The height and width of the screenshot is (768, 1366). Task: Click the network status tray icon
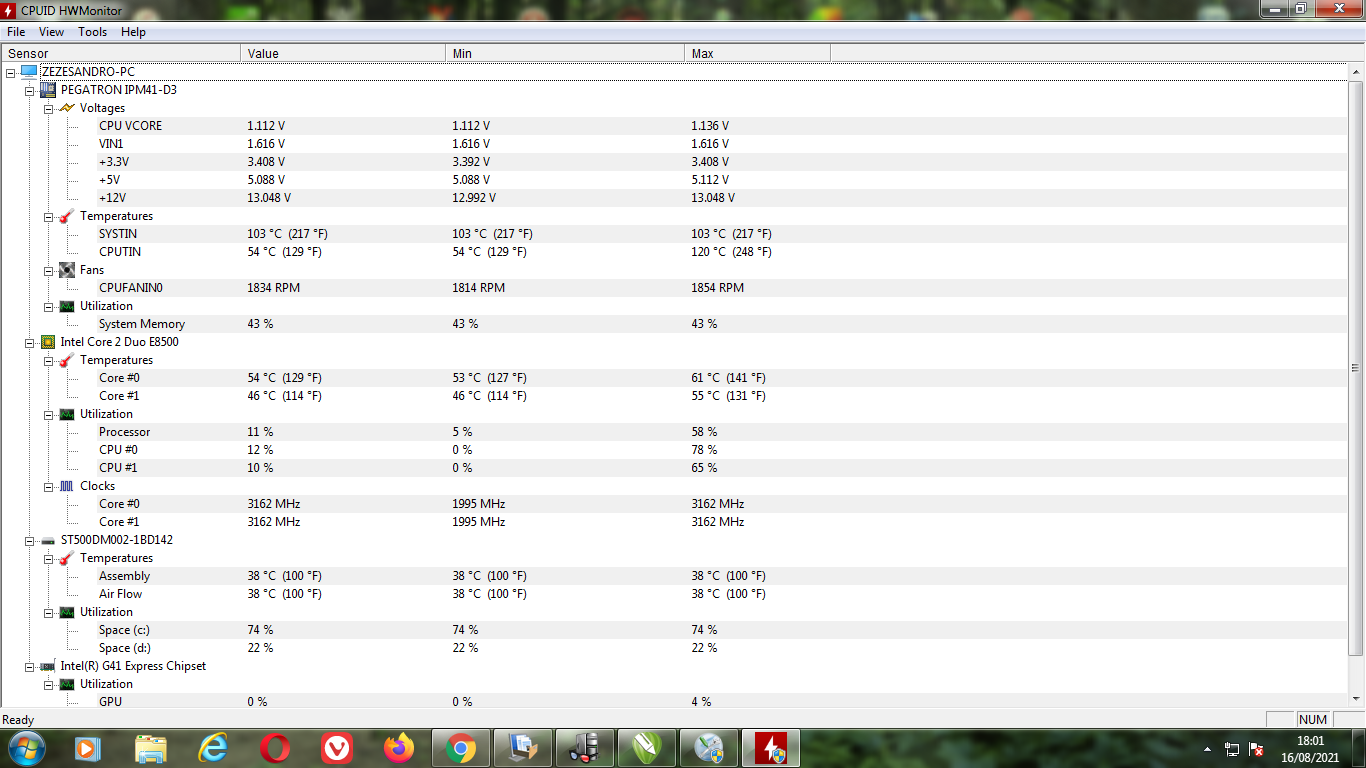(1232, 748)
